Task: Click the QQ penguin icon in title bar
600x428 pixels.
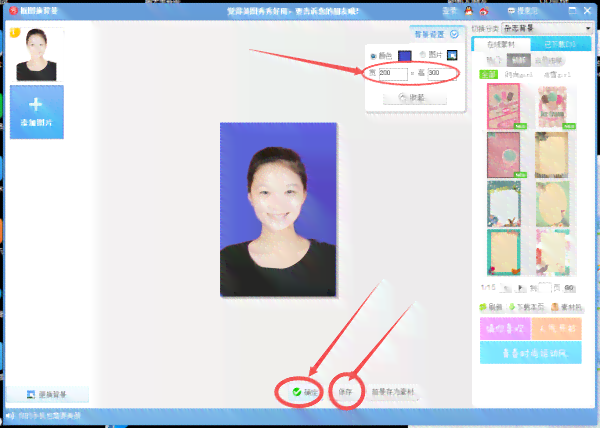Action: point(469,11)
